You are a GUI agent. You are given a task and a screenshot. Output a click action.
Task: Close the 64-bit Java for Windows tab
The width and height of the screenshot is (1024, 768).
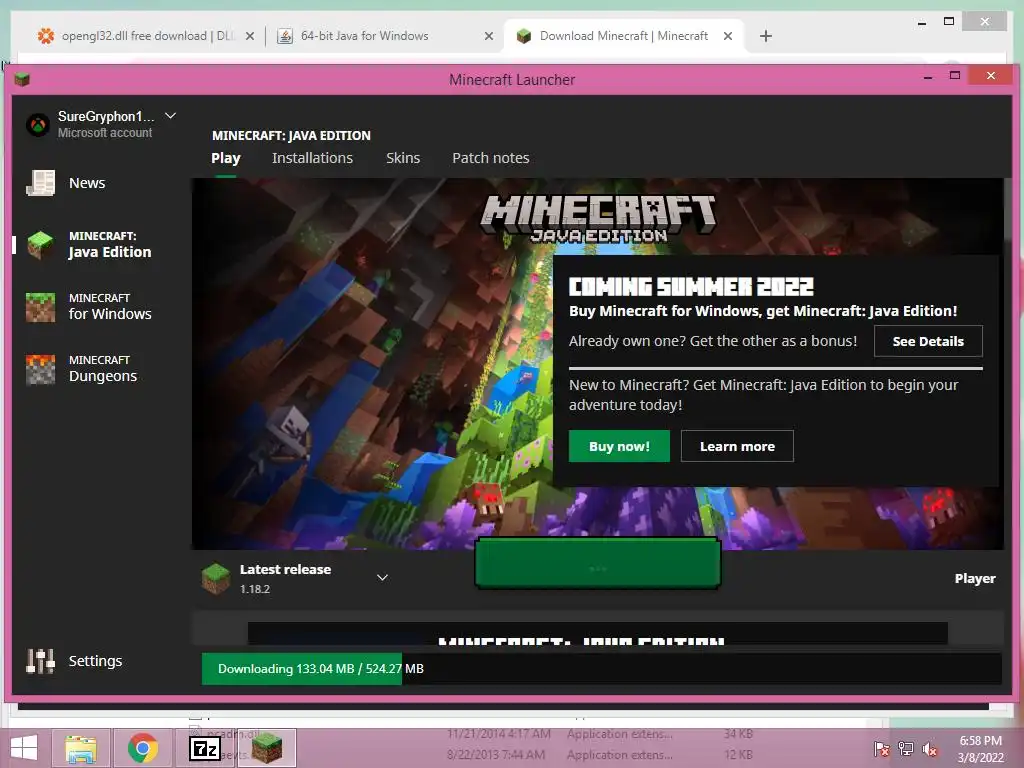coord(488,37)
